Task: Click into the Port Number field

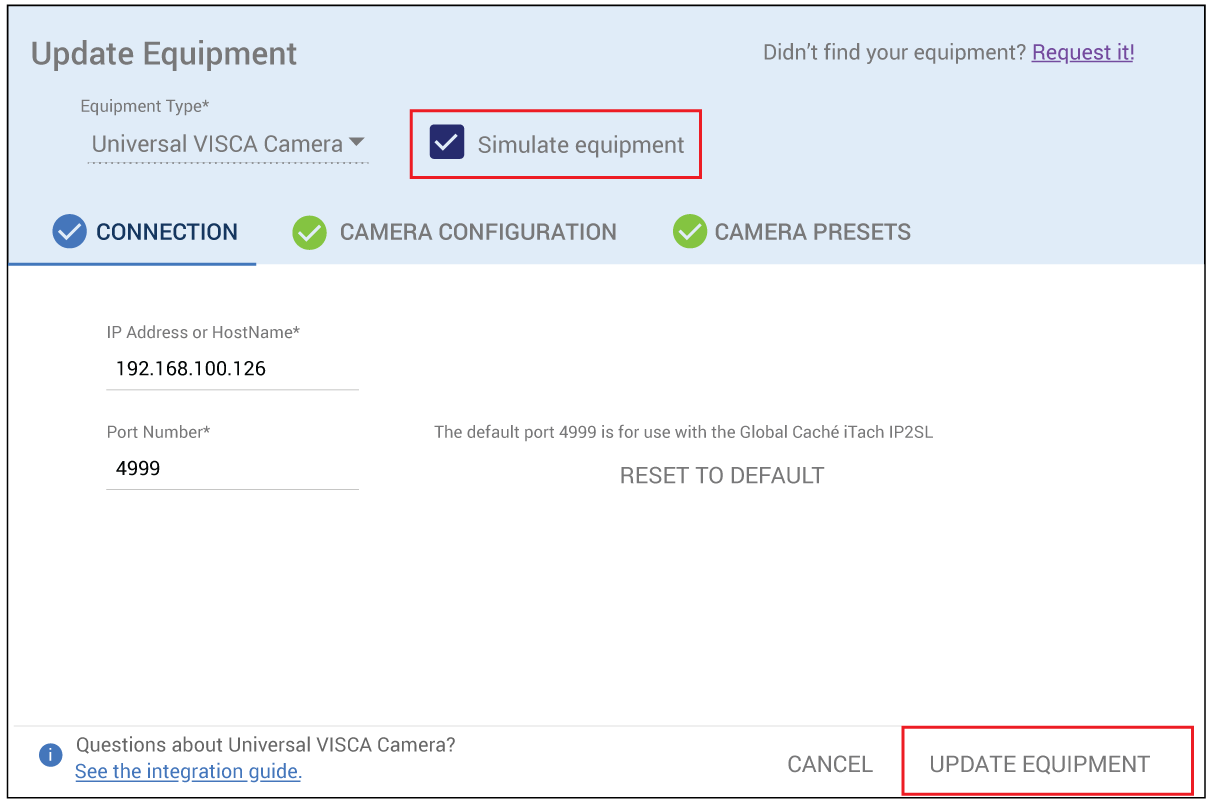Action: pyautogui.click(x=232, y=469)
